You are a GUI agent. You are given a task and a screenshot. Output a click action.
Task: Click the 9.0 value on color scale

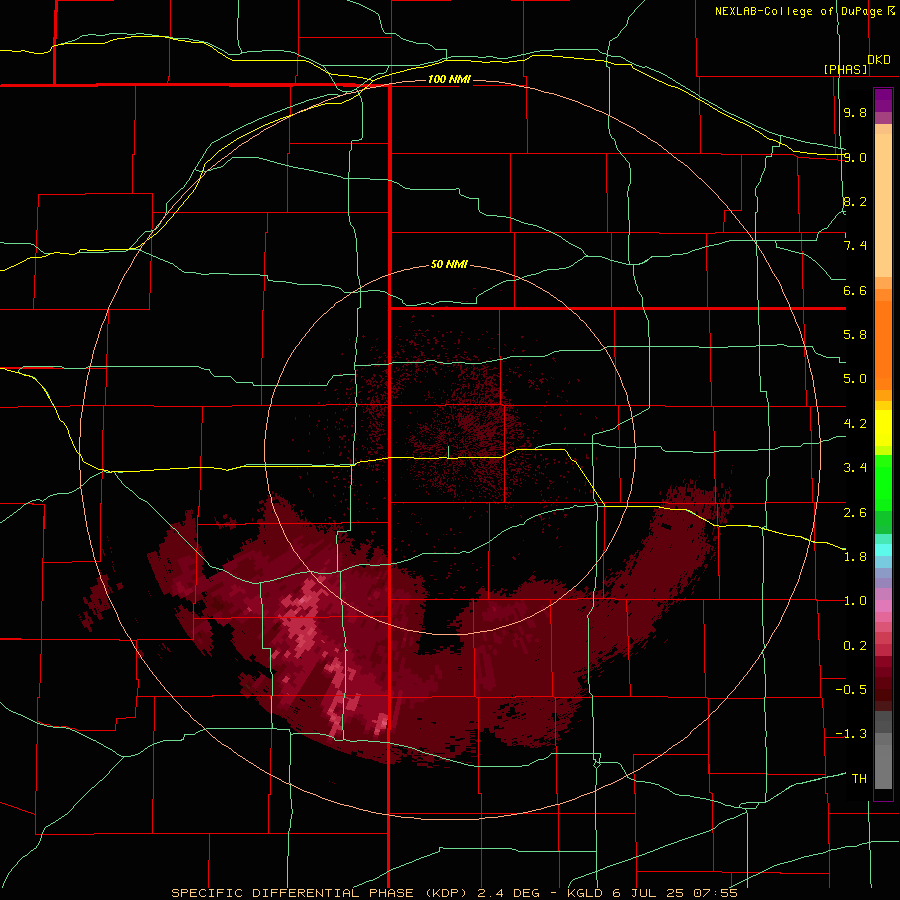[855, 157]
